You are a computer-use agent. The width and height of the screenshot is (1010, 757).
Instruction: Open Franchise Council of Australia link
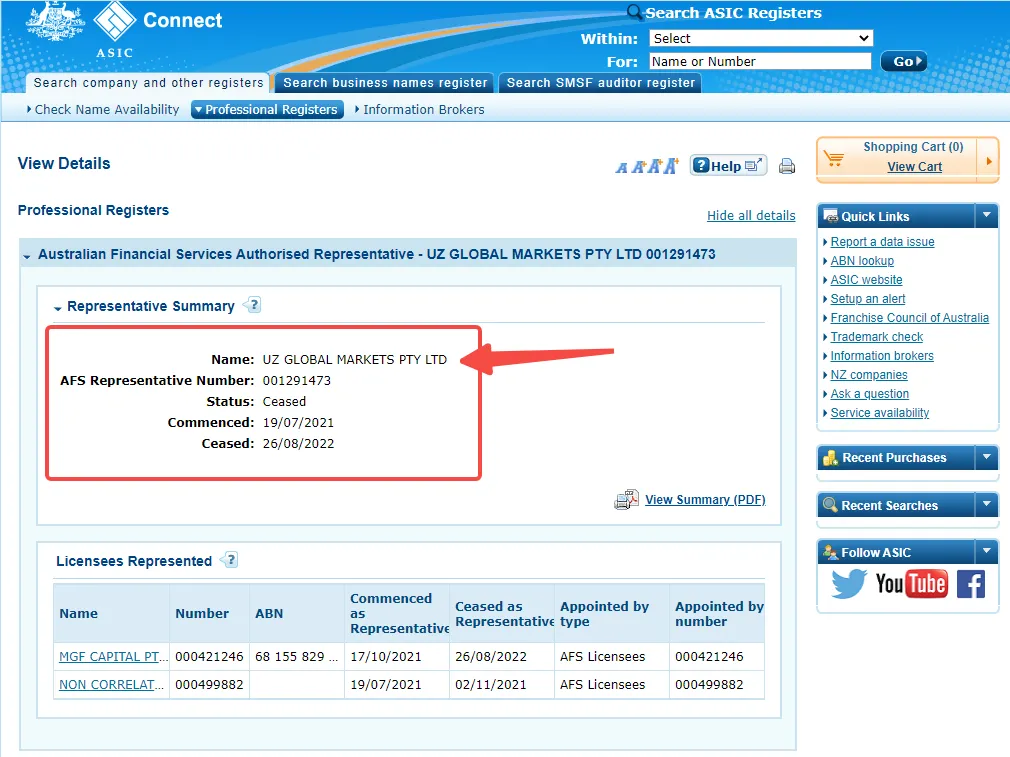click(910, 318)
